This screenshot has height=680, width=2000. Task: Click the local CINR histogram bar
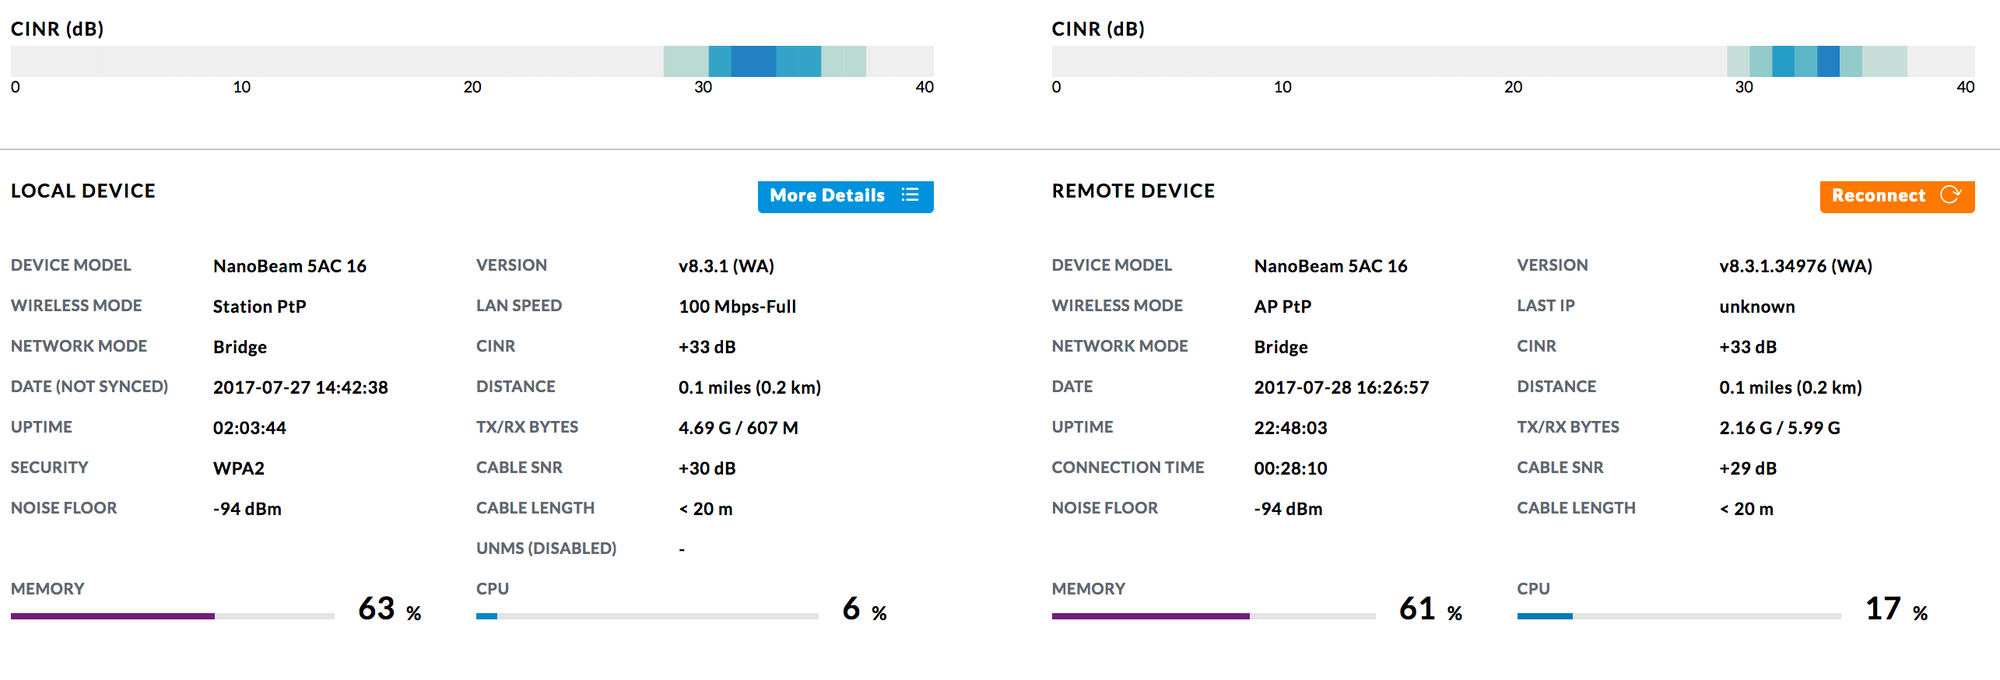click(x=472, y=61)
